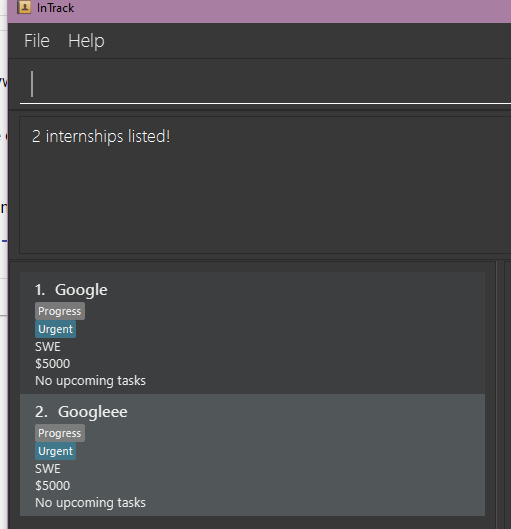
Task: Click the '2 internships listed!' result box
Action: click(x=265, y=185)
